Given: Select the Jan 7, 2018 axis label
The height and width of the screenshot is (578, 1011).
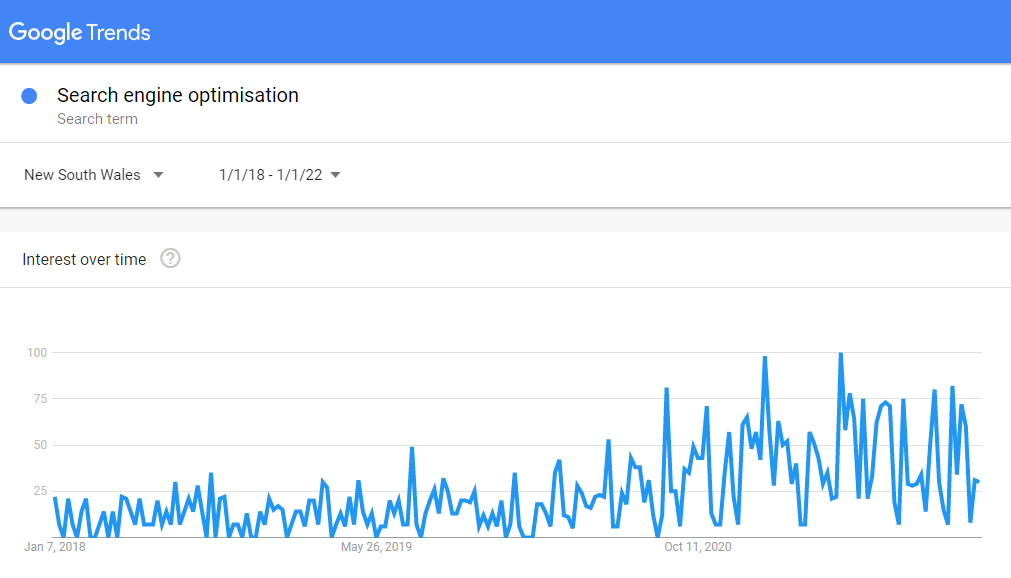Looking at the screenshot, I should (55, 547).
